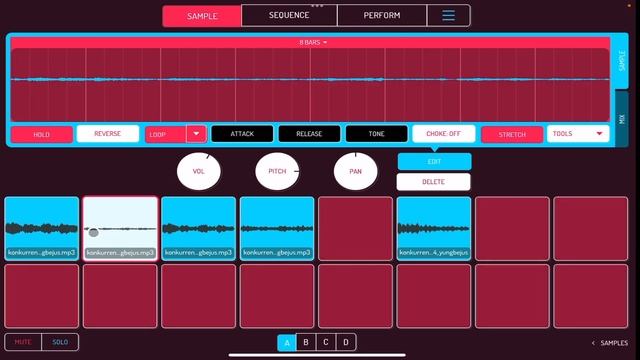640x360 pixels.
Task: Select the konkurren..4_yungbejus sample pad
Action: pos(434,229)
